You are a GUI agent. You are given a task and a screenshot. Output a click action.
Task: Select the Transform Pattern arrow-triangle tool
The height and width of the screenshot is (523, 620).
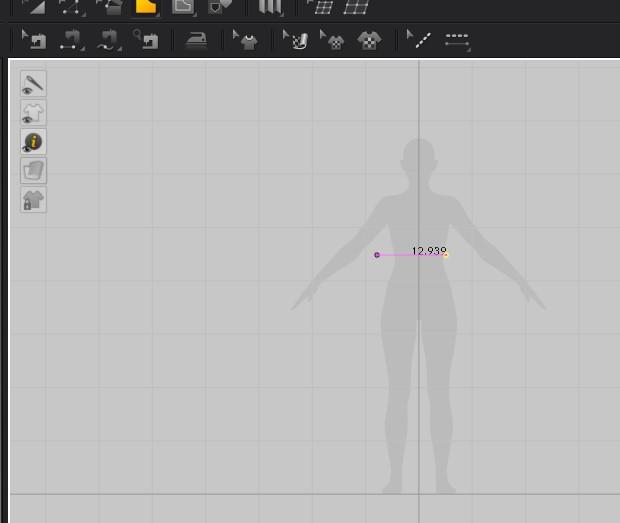35,7
